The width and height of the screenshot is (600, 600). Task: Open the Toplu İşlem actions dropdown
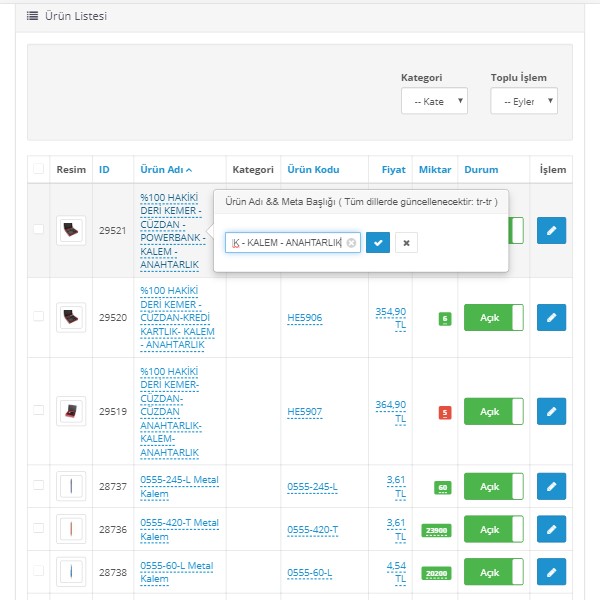tap(523, 101)
